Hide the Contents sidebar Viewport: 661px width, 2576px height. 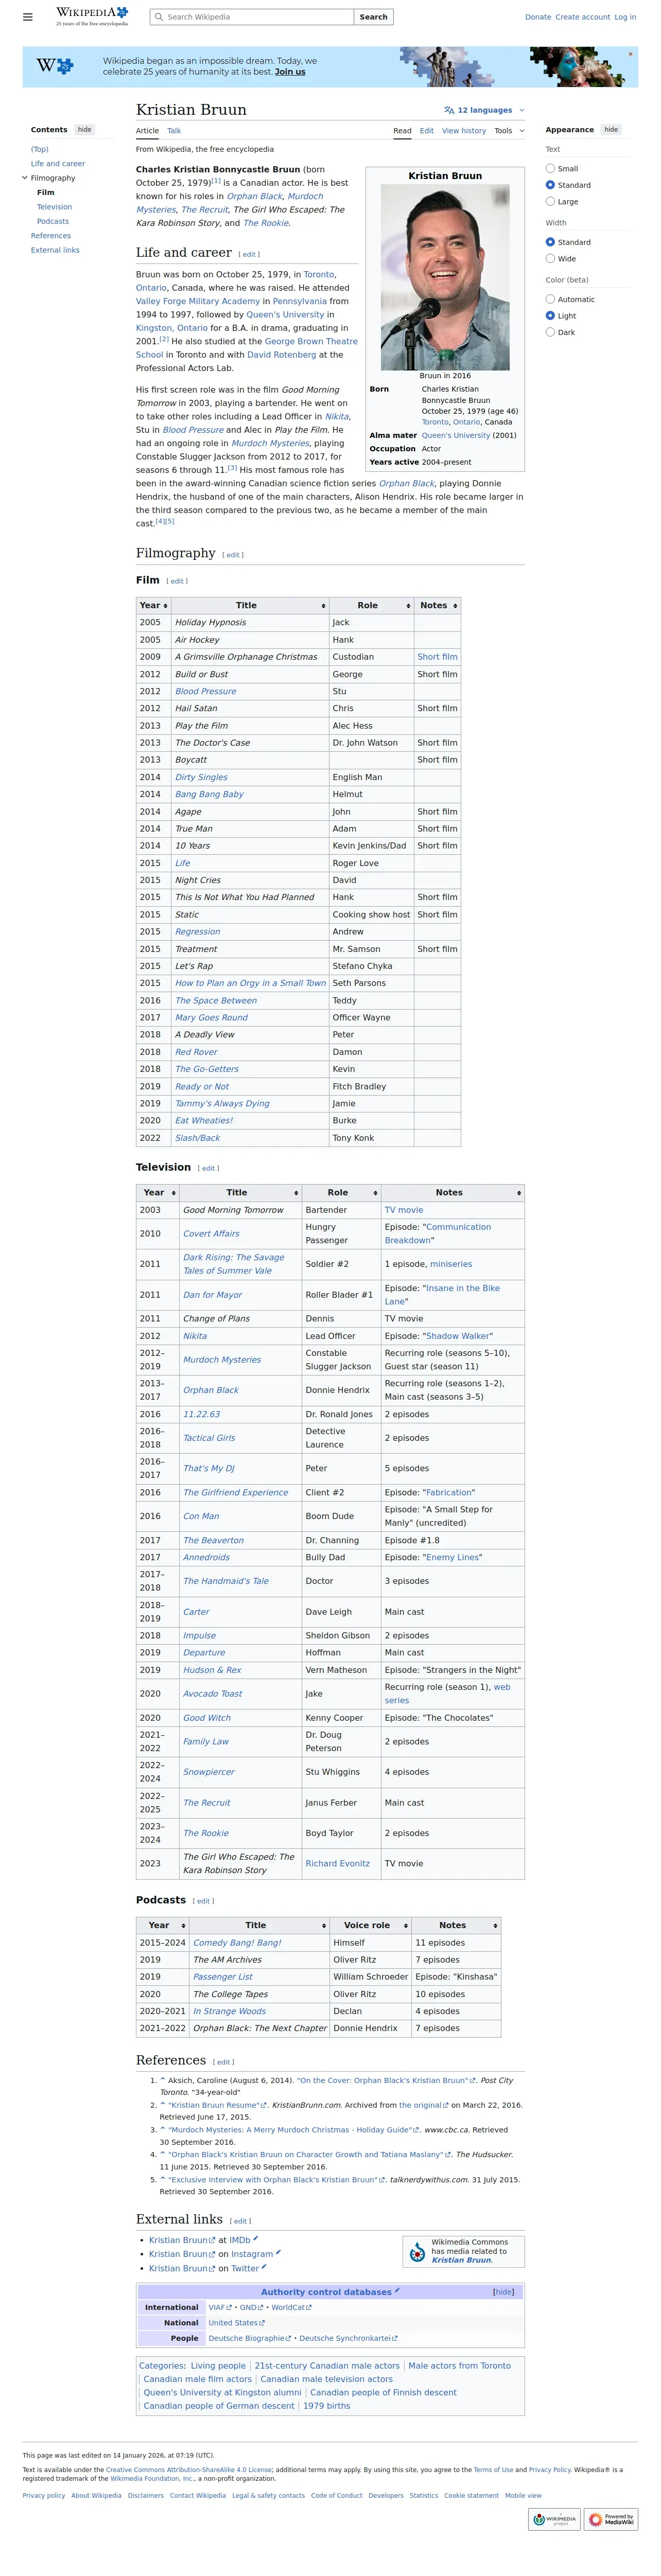85,130
